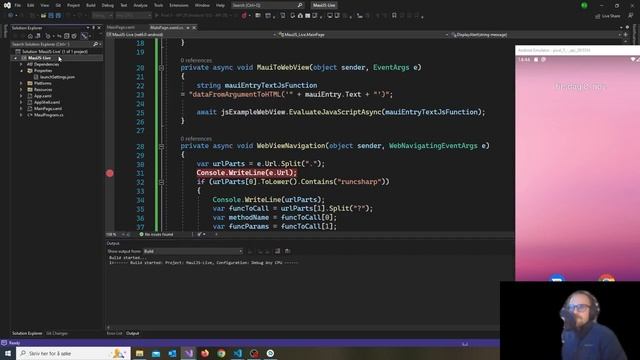Click the No issues found indicator
This screenshot has width=640, height=360.
pos(156,234)
